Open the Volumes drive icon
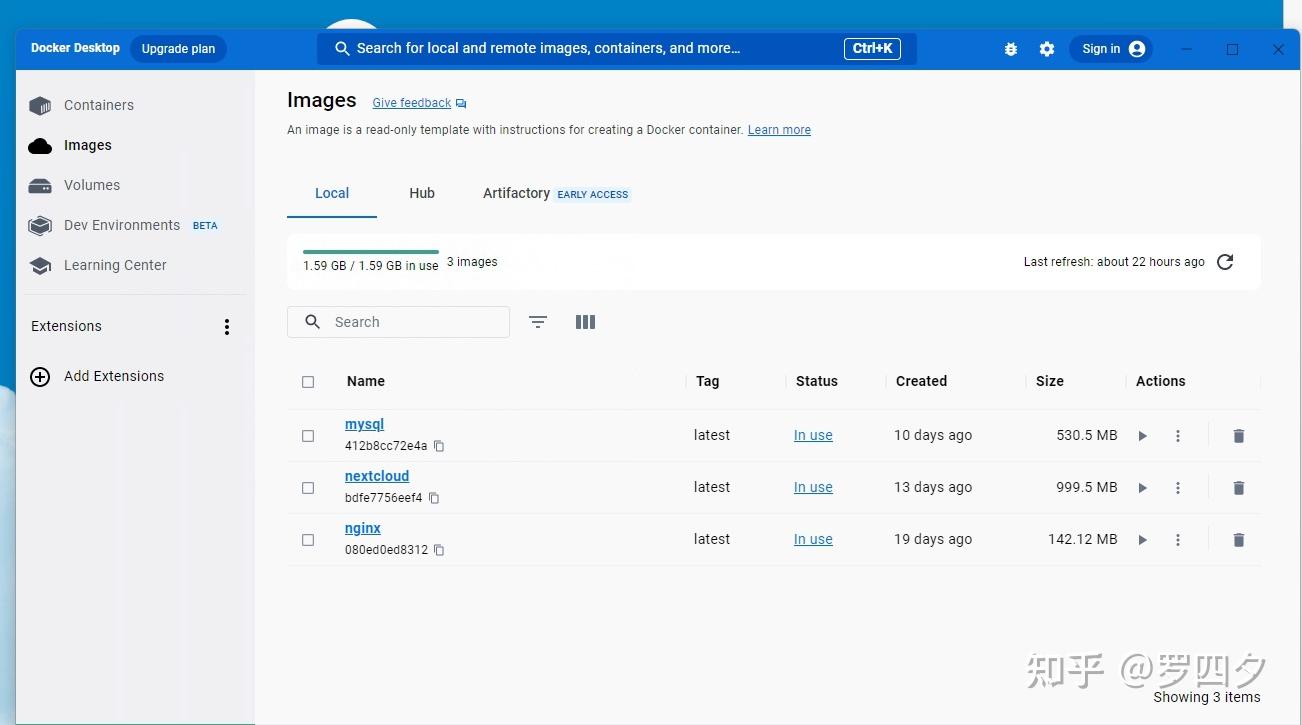The width and height of the screenshot is (1302, 725). [40, 186]
